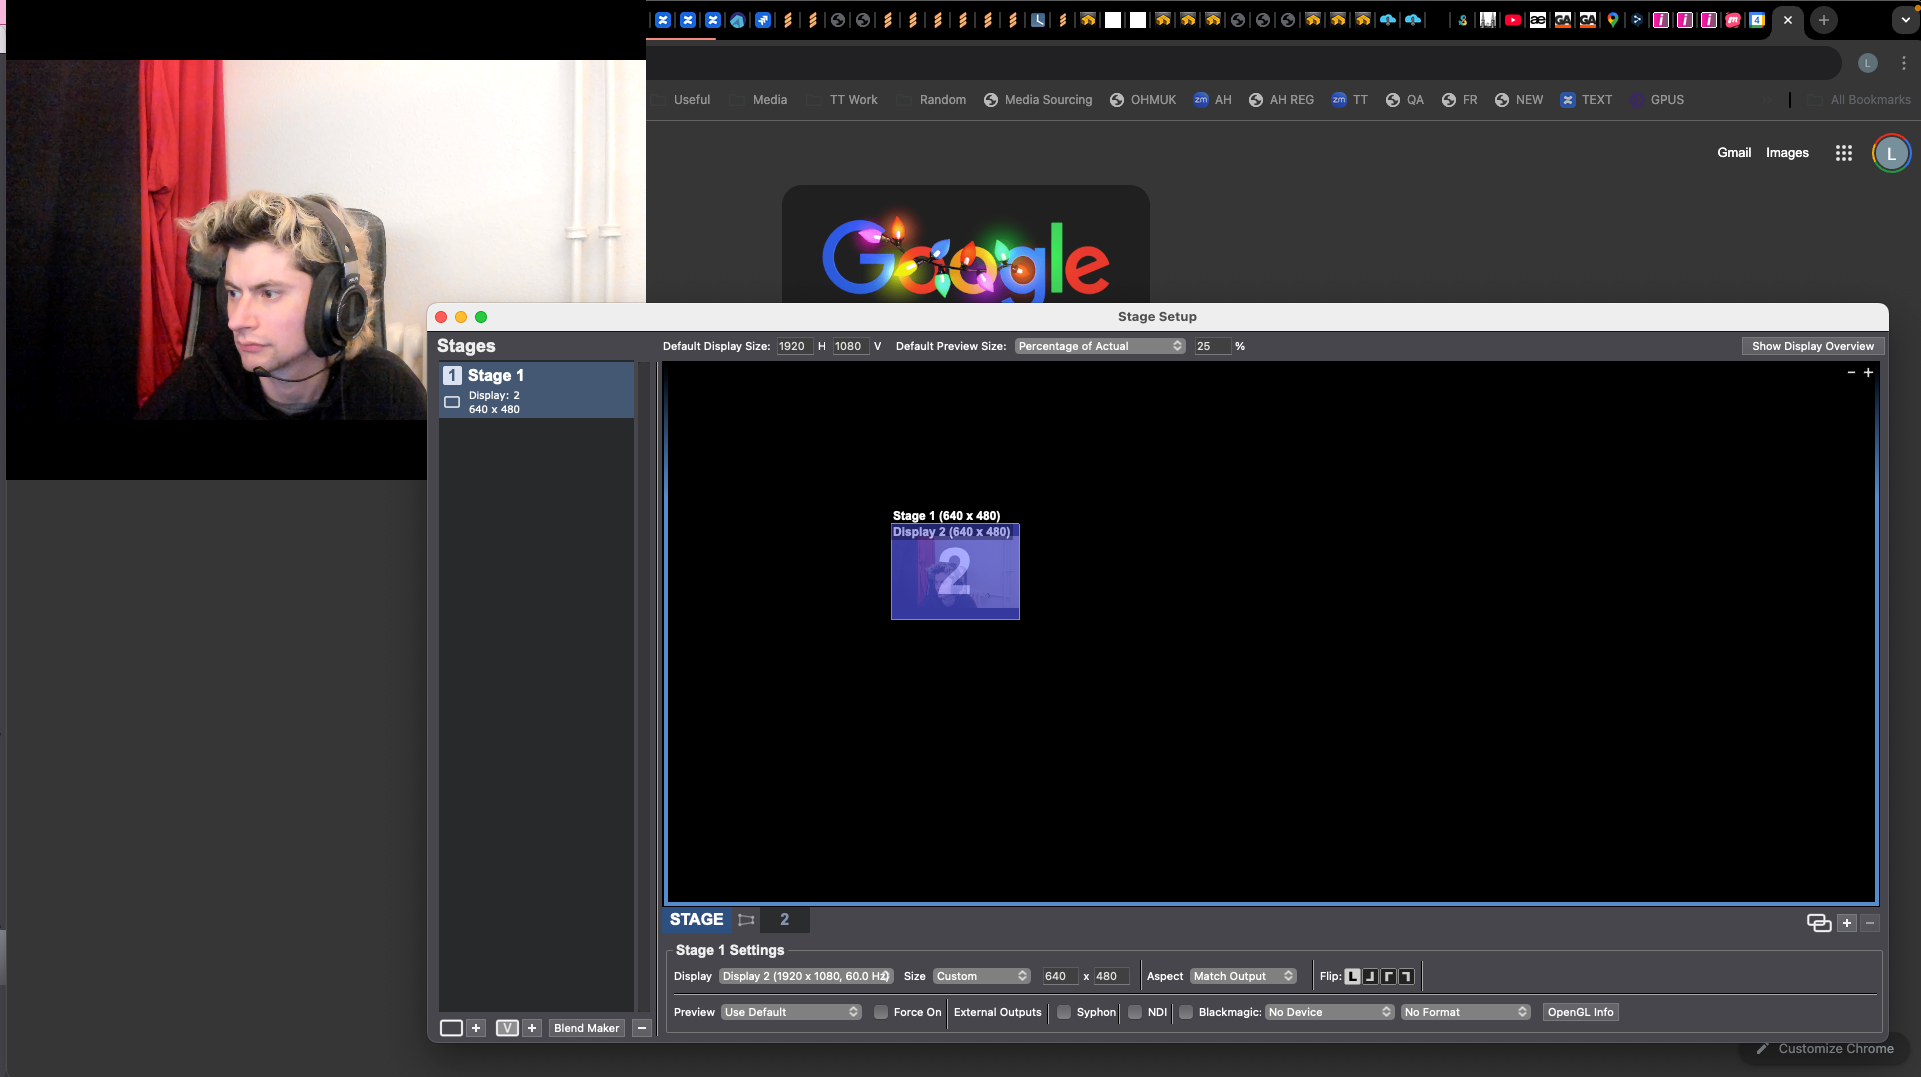The width and height of the screenshot is (1921, 1077).
Task: Click the blank rectangle stage icon in bottom-left
Action: pyautogui.click(x=451, y=1028)
